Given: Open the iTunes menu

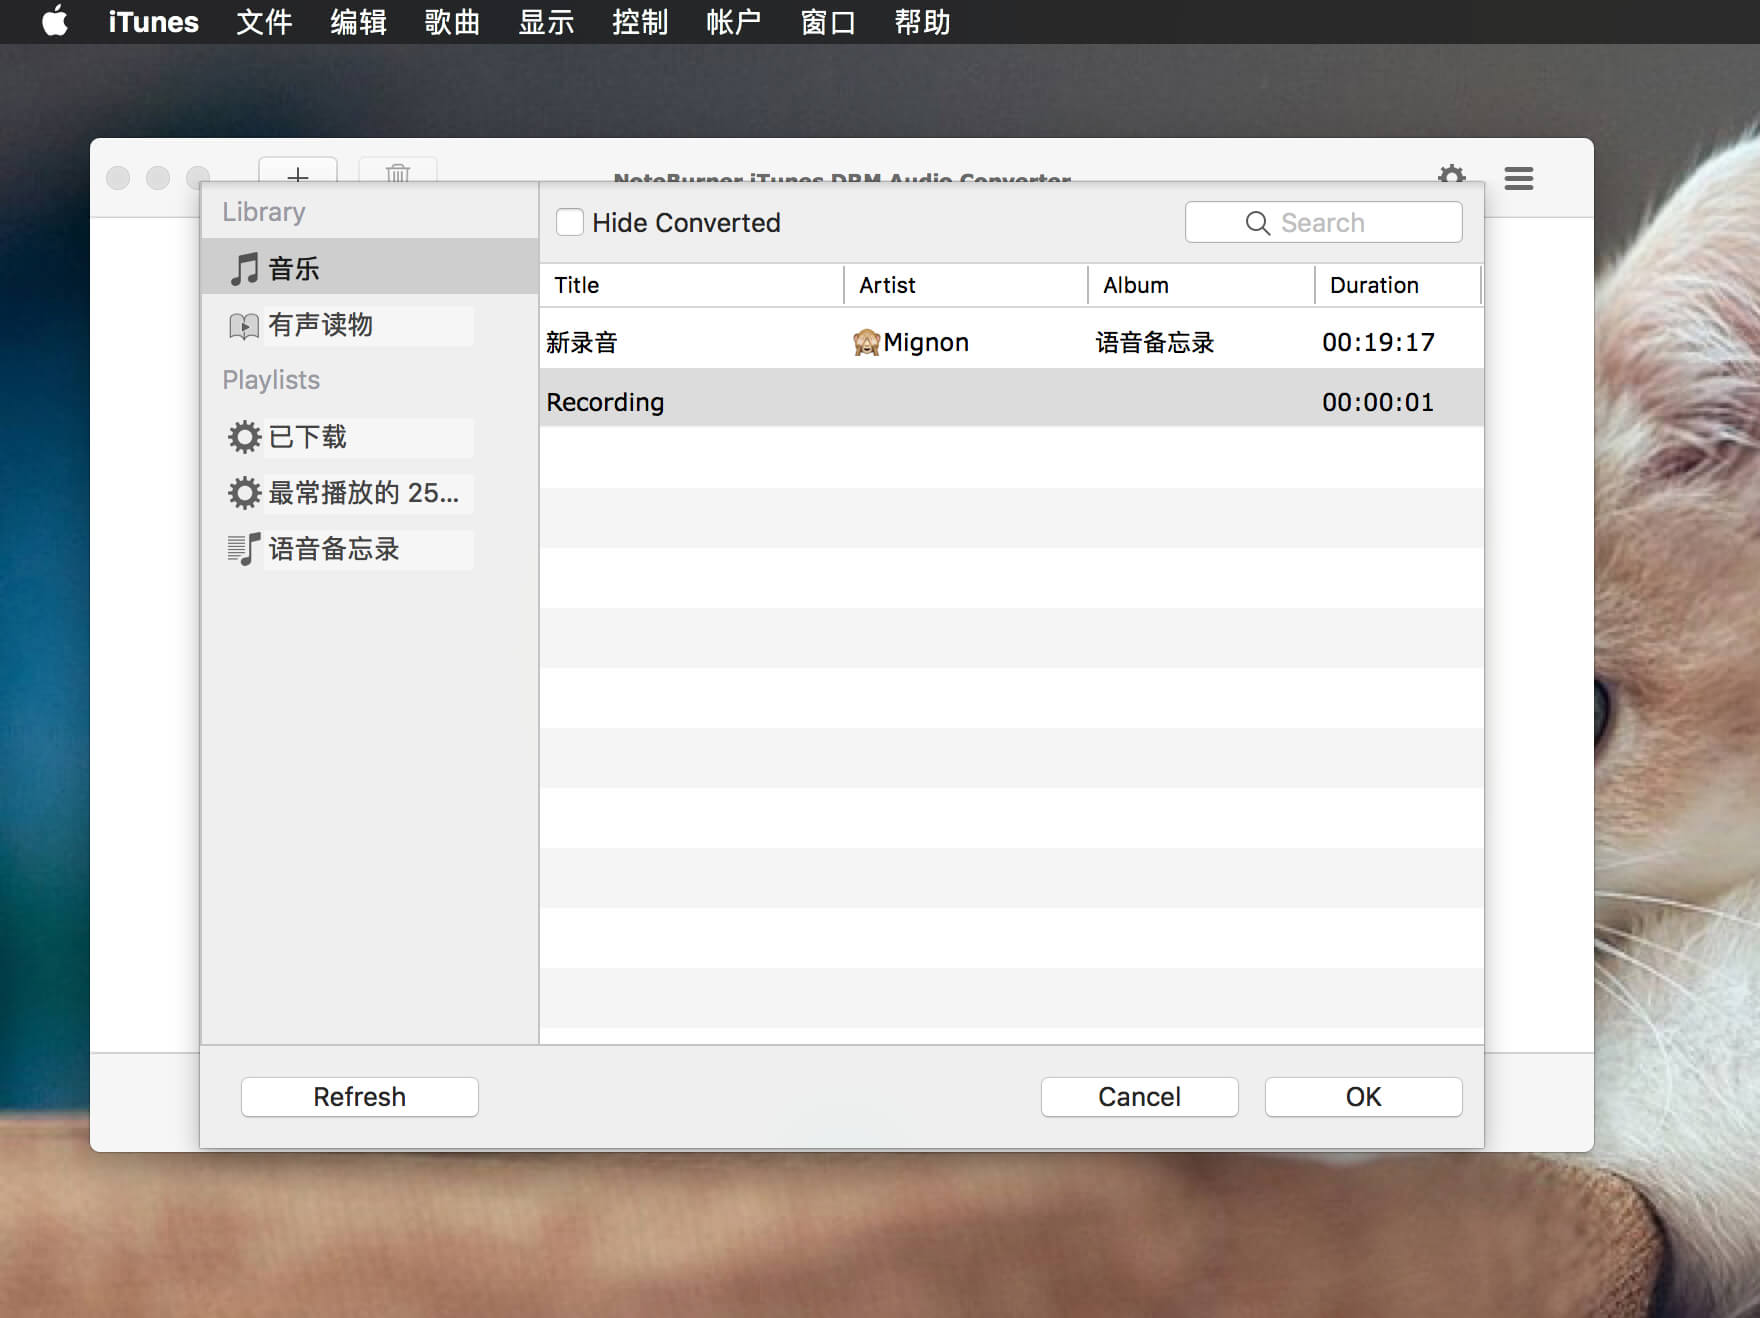Looking at the screenshot, I should click(153, 21).
